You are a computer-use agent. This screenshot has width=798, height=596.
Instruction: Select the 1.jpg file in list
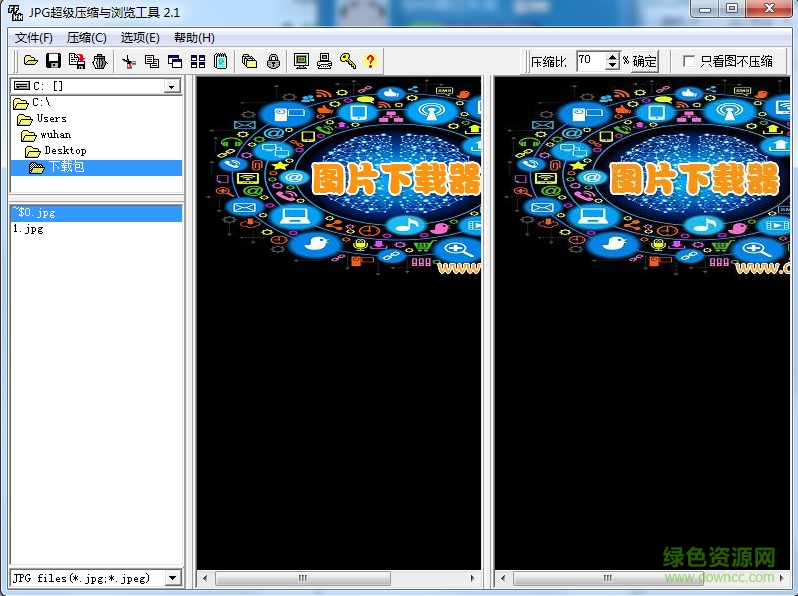click(x=28, y=229)
